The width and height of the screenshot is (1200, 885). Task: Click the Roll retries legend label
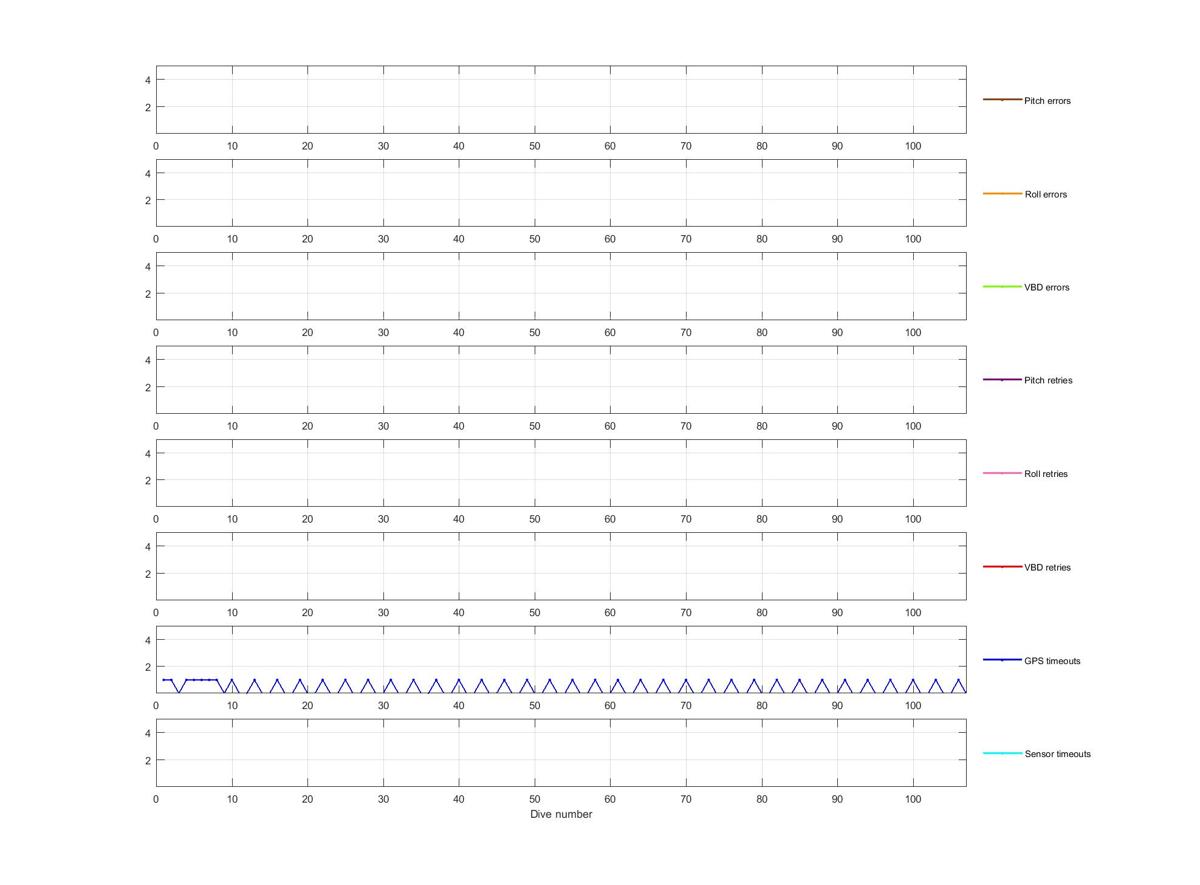coord(1046,474)
